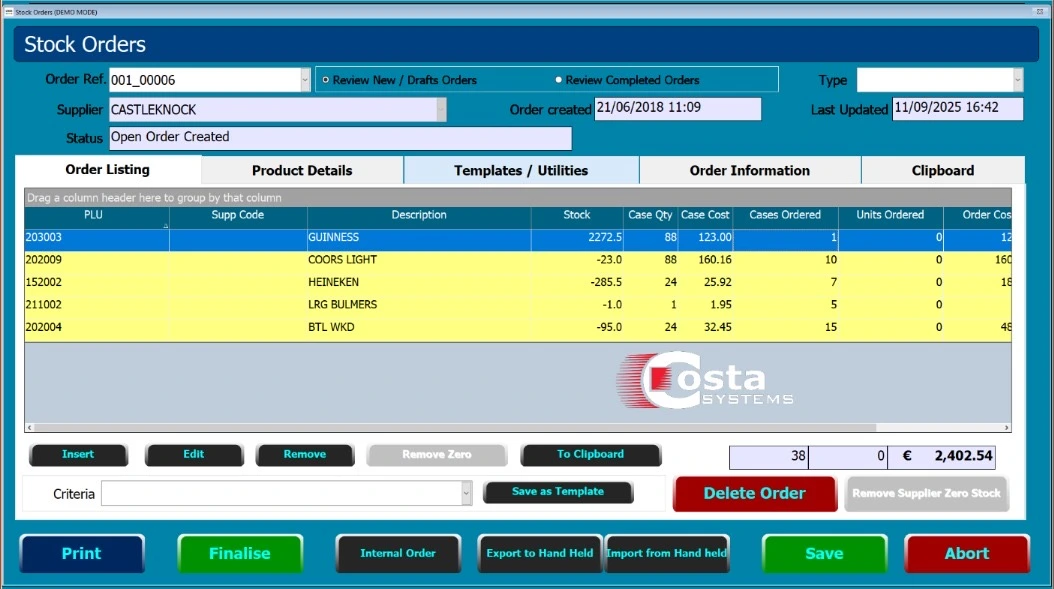Click the red Delete Order button
The image size is (1054, 589).
[x=754, y=493]
